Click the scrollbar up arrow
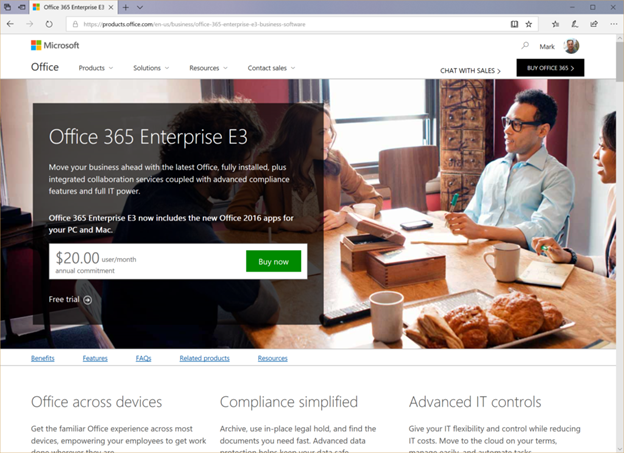Image resolution: width=624 pixels, height=453 pixels. [x=620, y=38]
